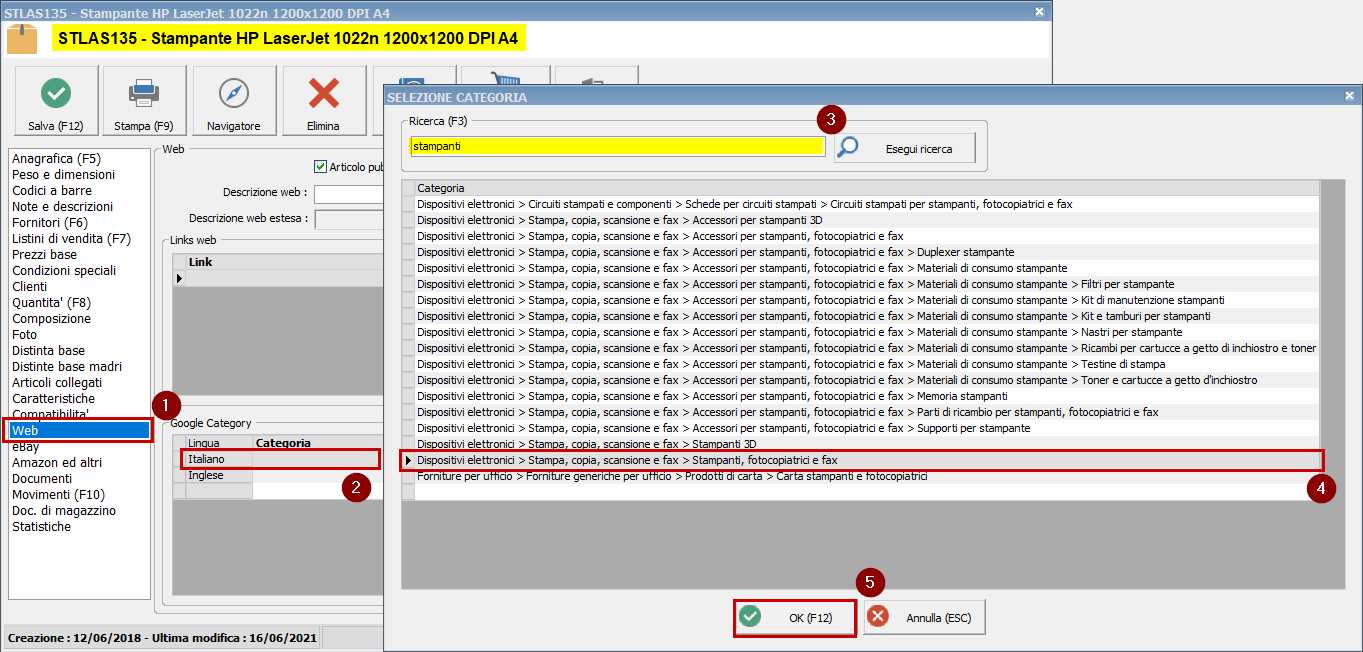Click the Ricerca (F3) field containing 'stampanti'
The height and width of the screenshot is (652, 1363).
[617, 146]
